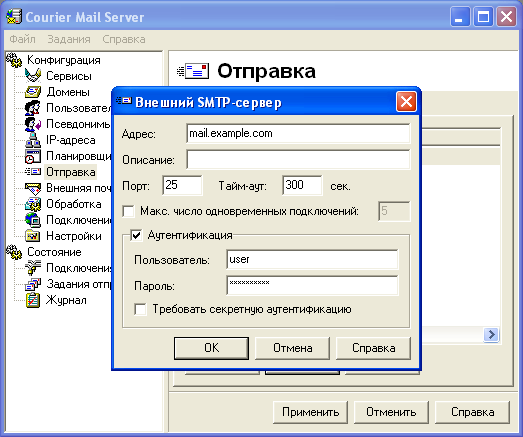Click the Обработка icon in tree

pyautogui.click(x=33, y=204)
